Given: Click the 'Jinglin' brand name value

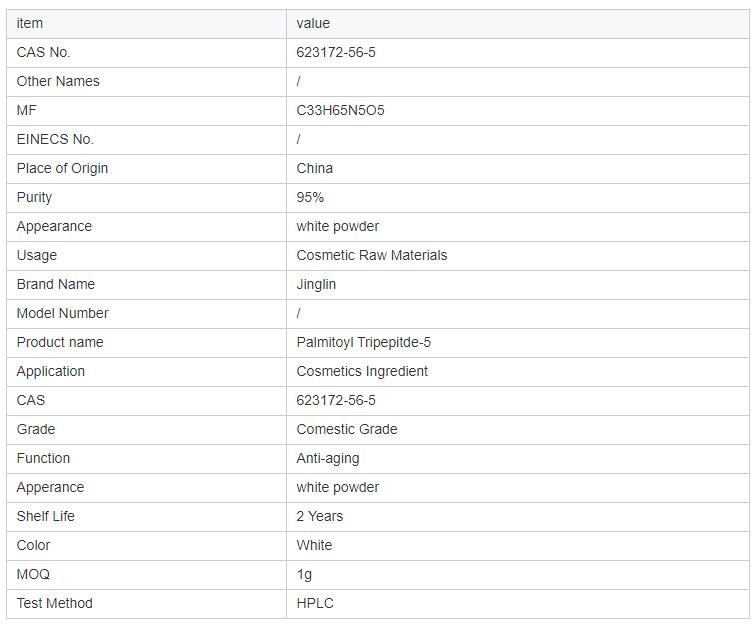Looking at the screenshot, I should click(316, 284).
